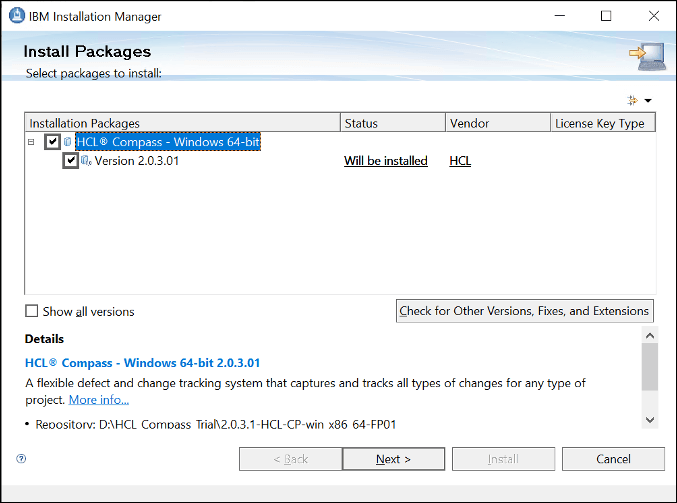The height and width of the screenshot is (503, 677).
Task: Click the package icon beside HCL Compass
Action: tap(67, 142)
